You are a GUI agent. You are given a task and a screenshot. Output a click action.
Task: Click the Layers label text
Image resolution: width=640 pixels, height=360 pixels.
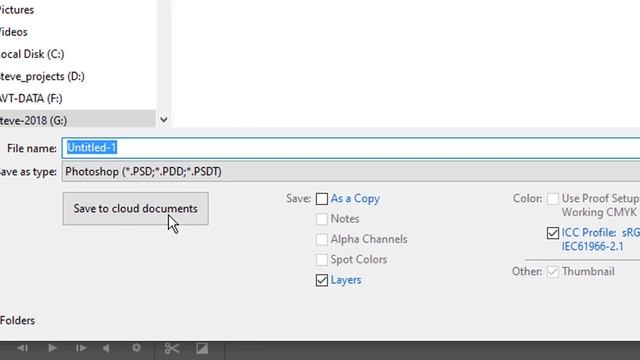[346, 280]
